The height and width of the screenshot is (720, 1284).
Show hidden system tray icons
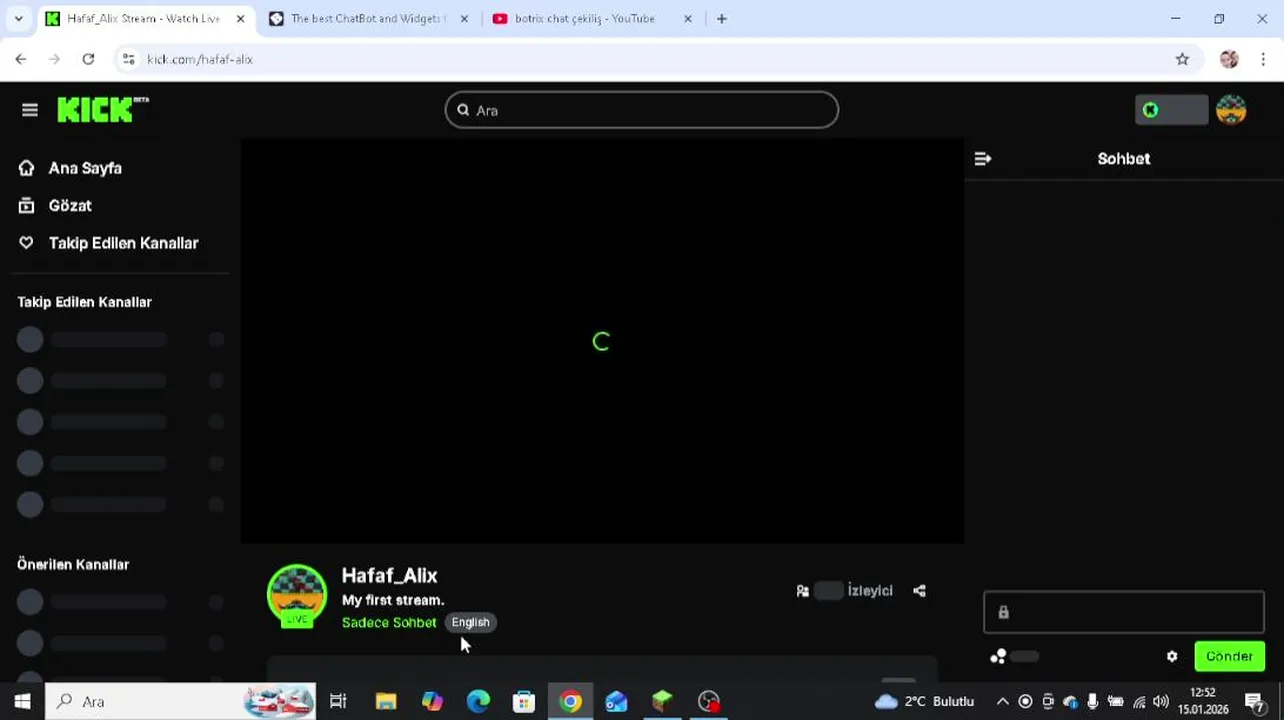coord(1003,702)
